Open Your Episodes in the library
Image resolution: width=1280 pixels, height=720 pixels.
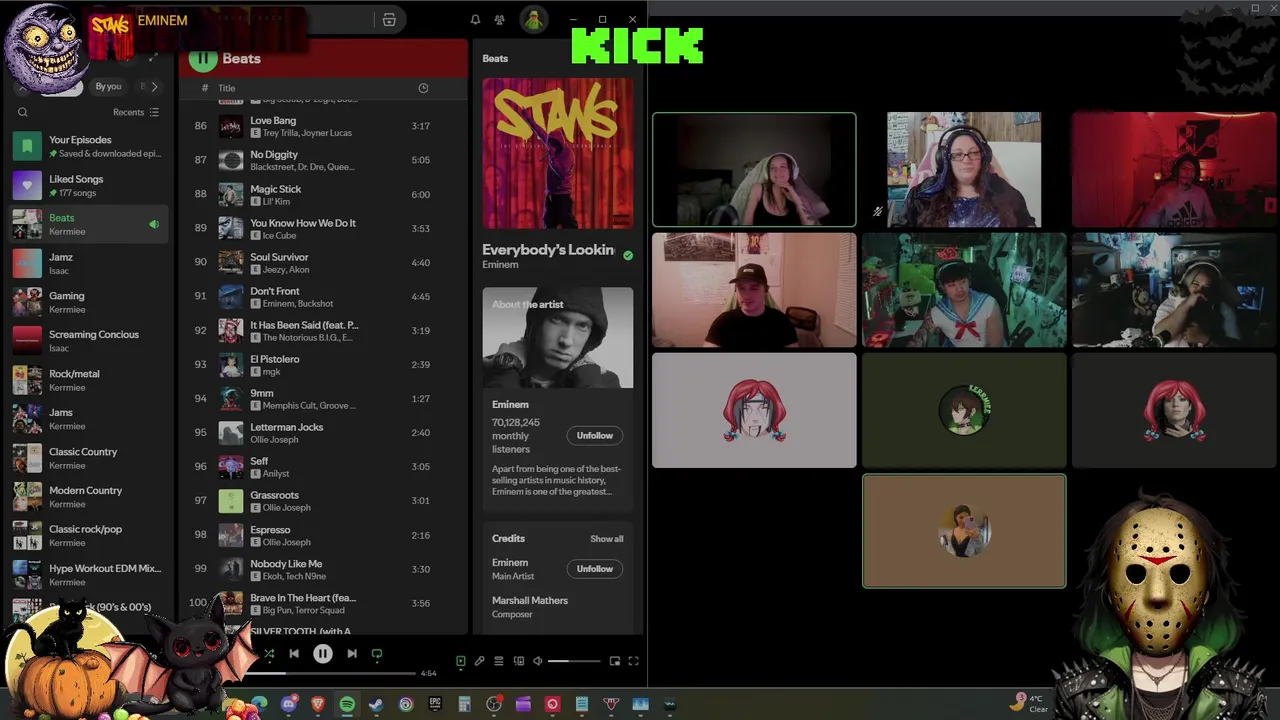click(90, 146)
